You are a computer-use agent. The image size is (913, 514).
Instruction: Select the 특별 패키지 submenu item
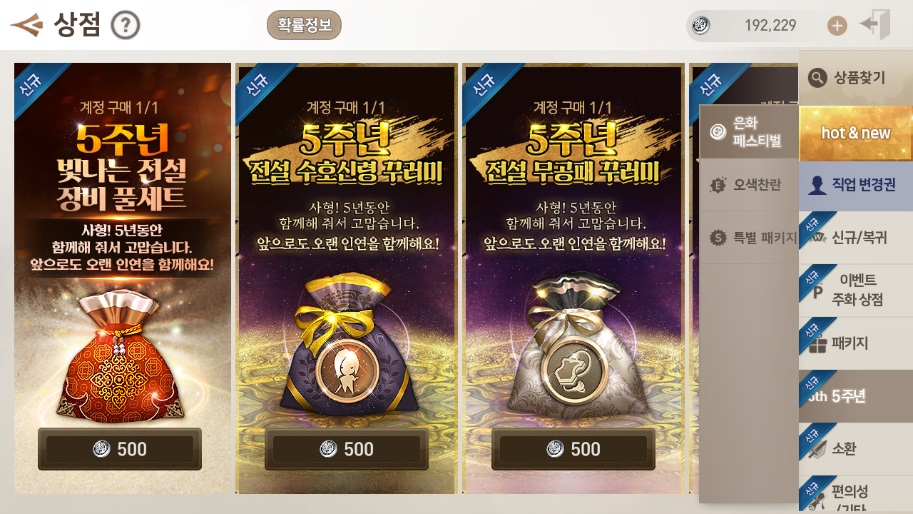pos(749,237)
